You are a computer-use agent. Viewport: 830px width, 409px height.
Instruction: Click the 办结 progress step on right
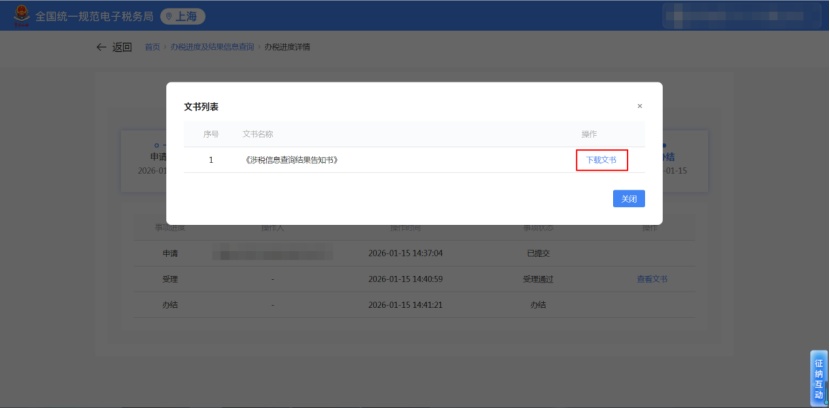pos(668,157)
